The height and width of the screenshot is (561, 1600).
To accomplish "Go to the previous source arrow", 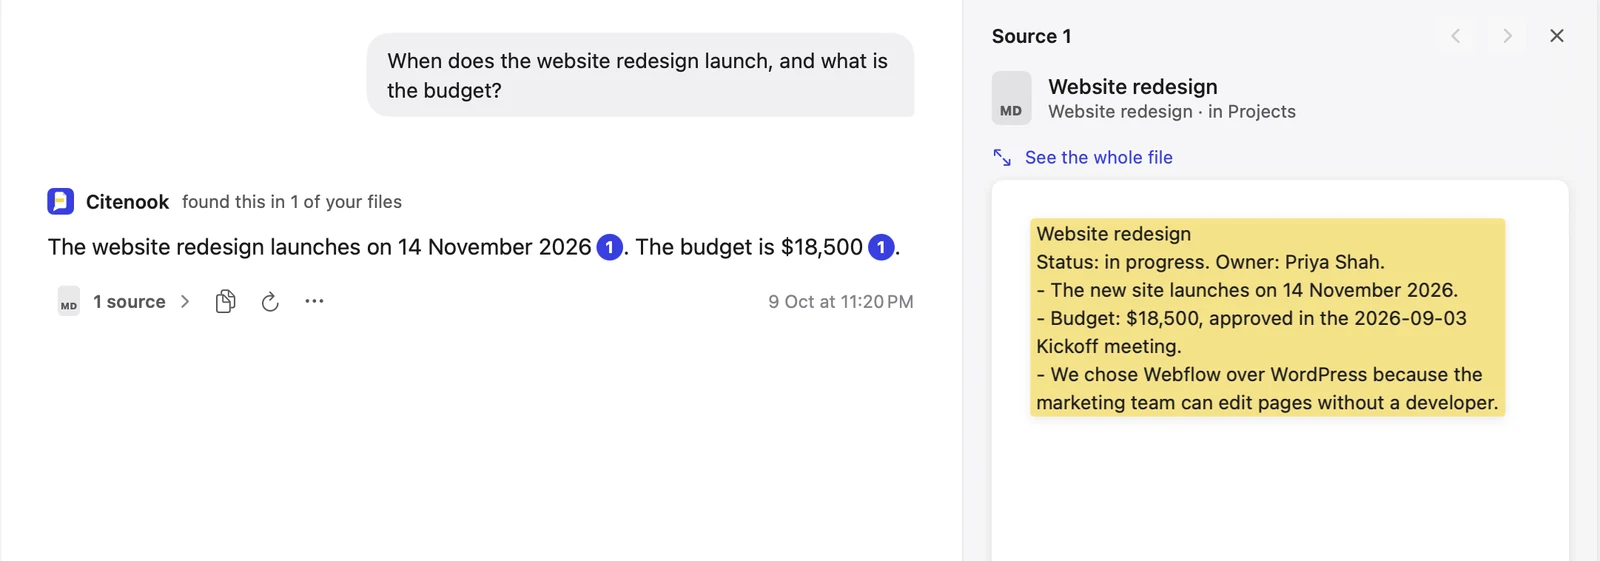I will click(1456, 36).
